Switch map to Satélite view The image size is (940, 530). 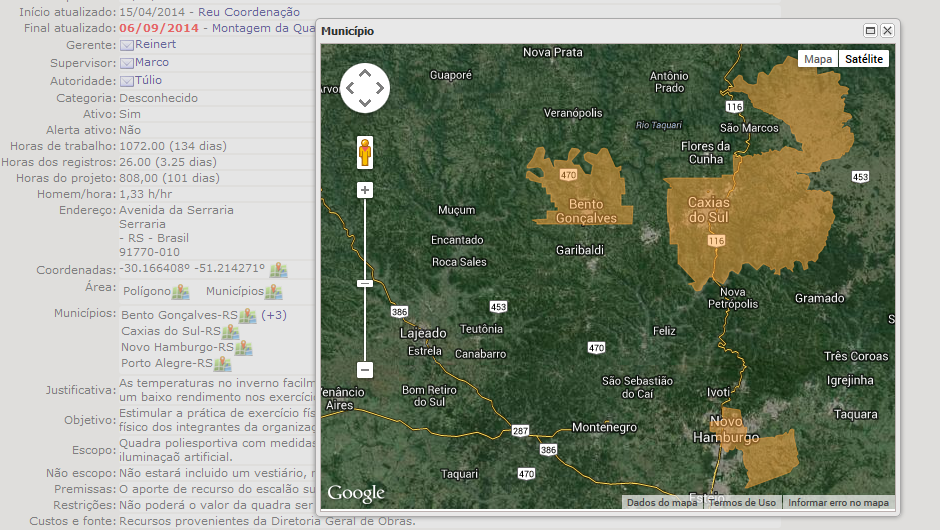pyautogui.click(x=864, y=59)
